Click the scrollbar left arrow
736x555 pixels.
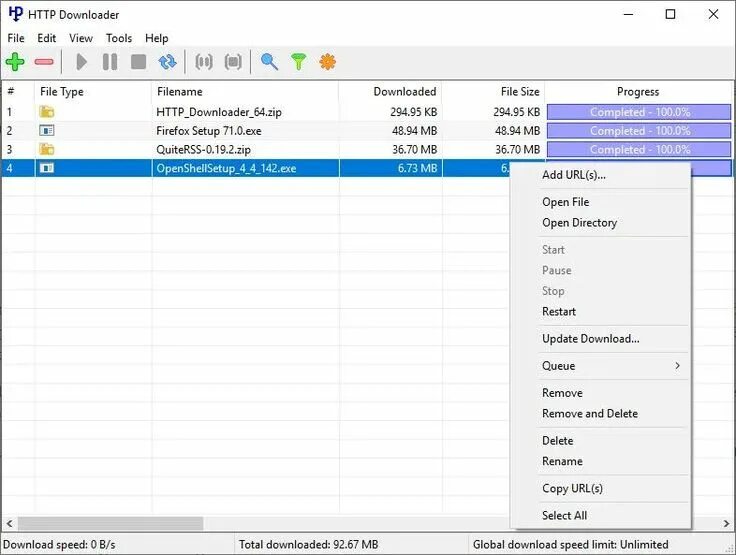(x=9, y=523)
